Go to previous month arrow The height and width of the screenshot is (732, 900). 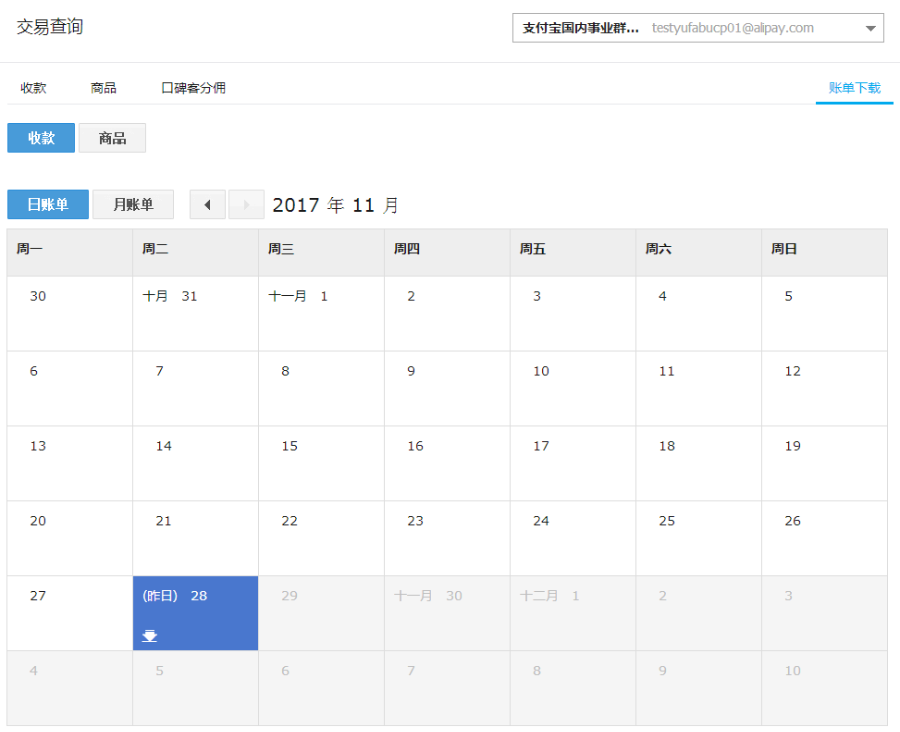click(x=207, y=204)
